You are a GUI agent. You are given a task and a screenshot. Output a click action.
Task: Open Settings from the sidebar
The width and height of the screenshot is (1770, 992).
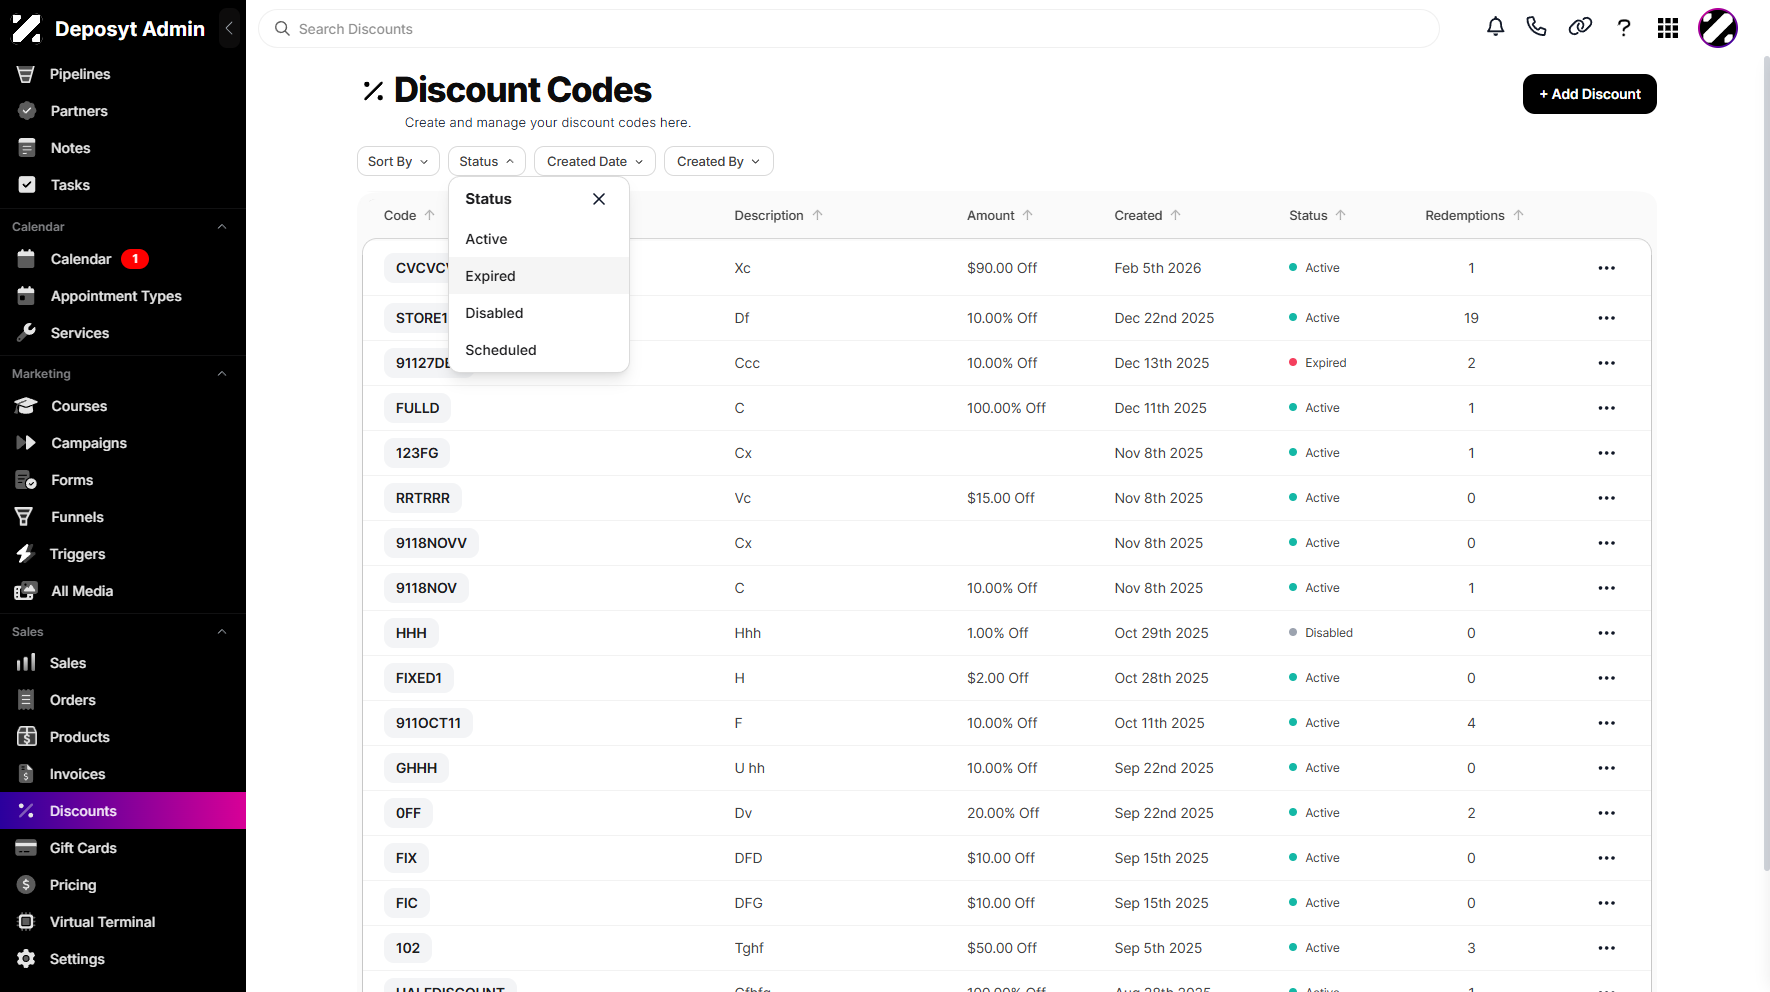click(123, 959)
